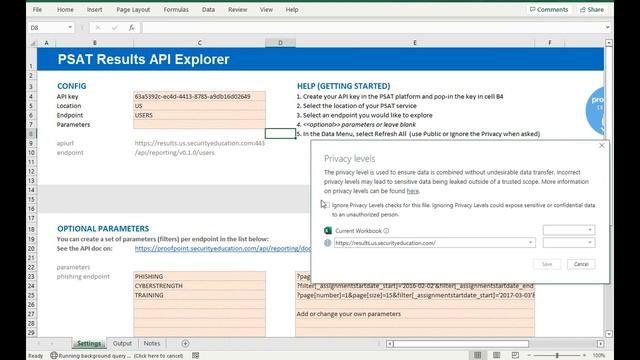Click the vertical scrollbar up arrow

[x=609, y=42]
